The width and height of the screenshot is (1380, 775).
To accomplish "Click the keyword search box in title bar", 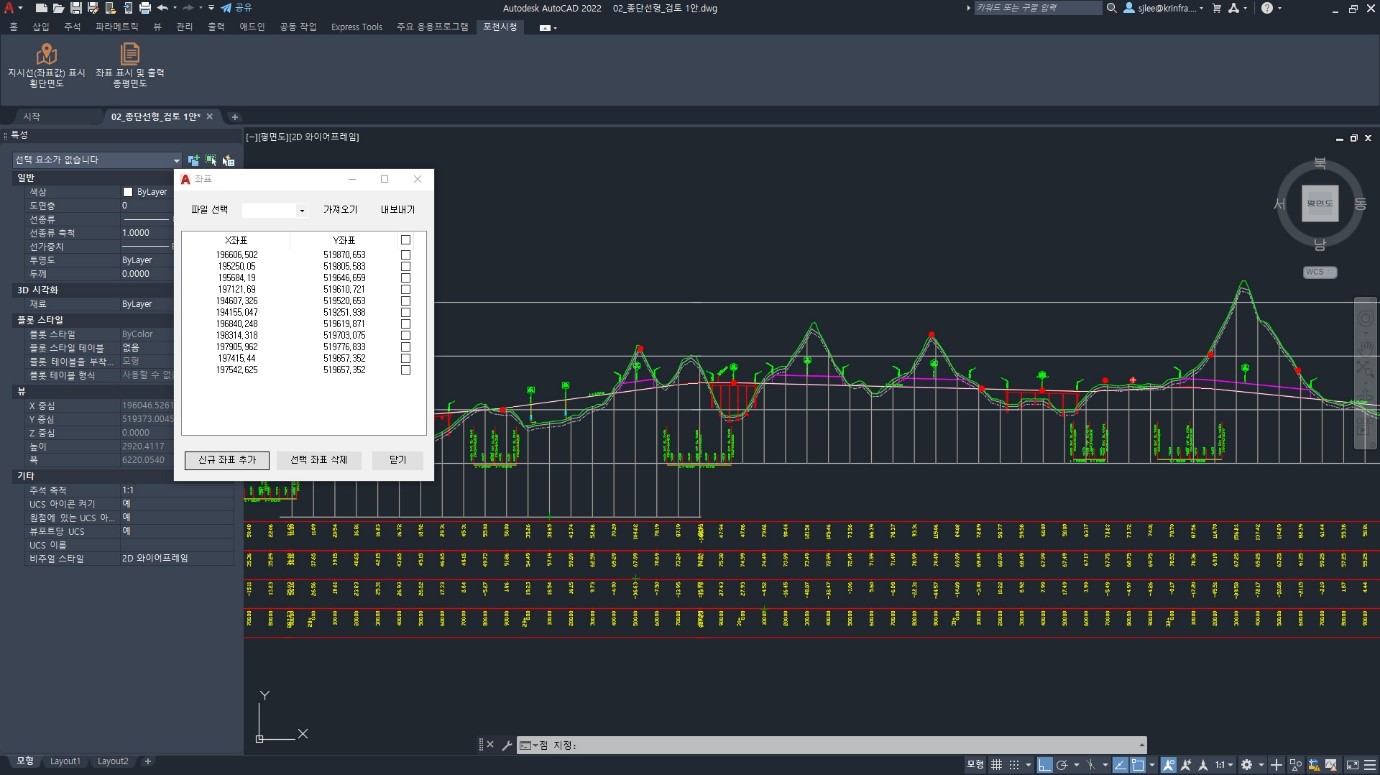I will [x=1038, y=8].
